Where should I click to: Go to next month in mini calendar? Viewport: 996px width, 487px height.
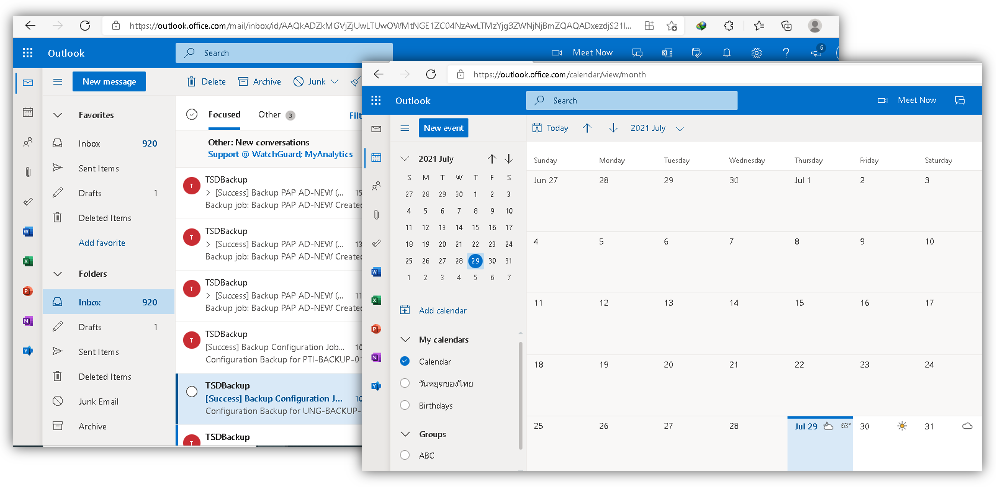(509, 159)
